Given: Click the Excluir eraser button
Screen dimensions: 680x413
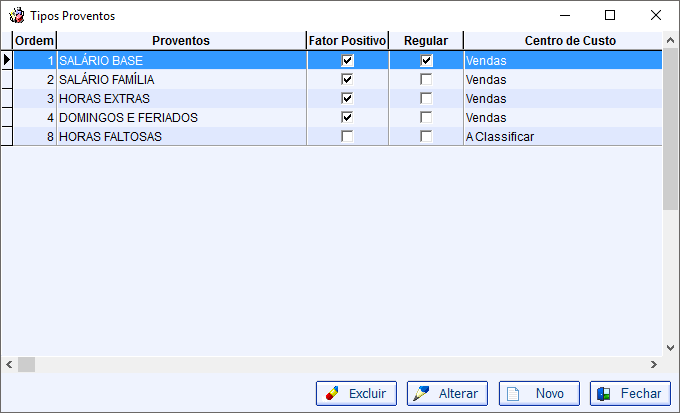Looking at the screenshot, I should pyautogui.click(x=356, y=393).
